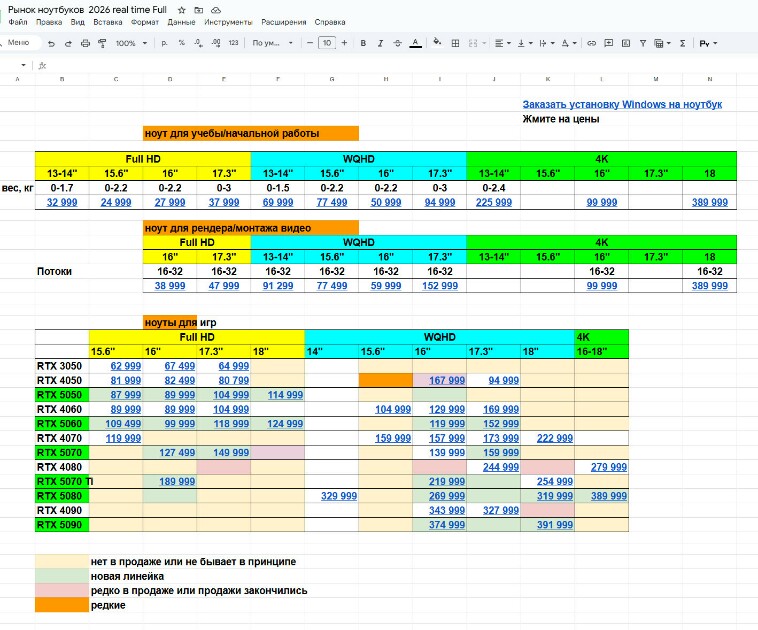Increase the number of decimal places

(216, 43)
